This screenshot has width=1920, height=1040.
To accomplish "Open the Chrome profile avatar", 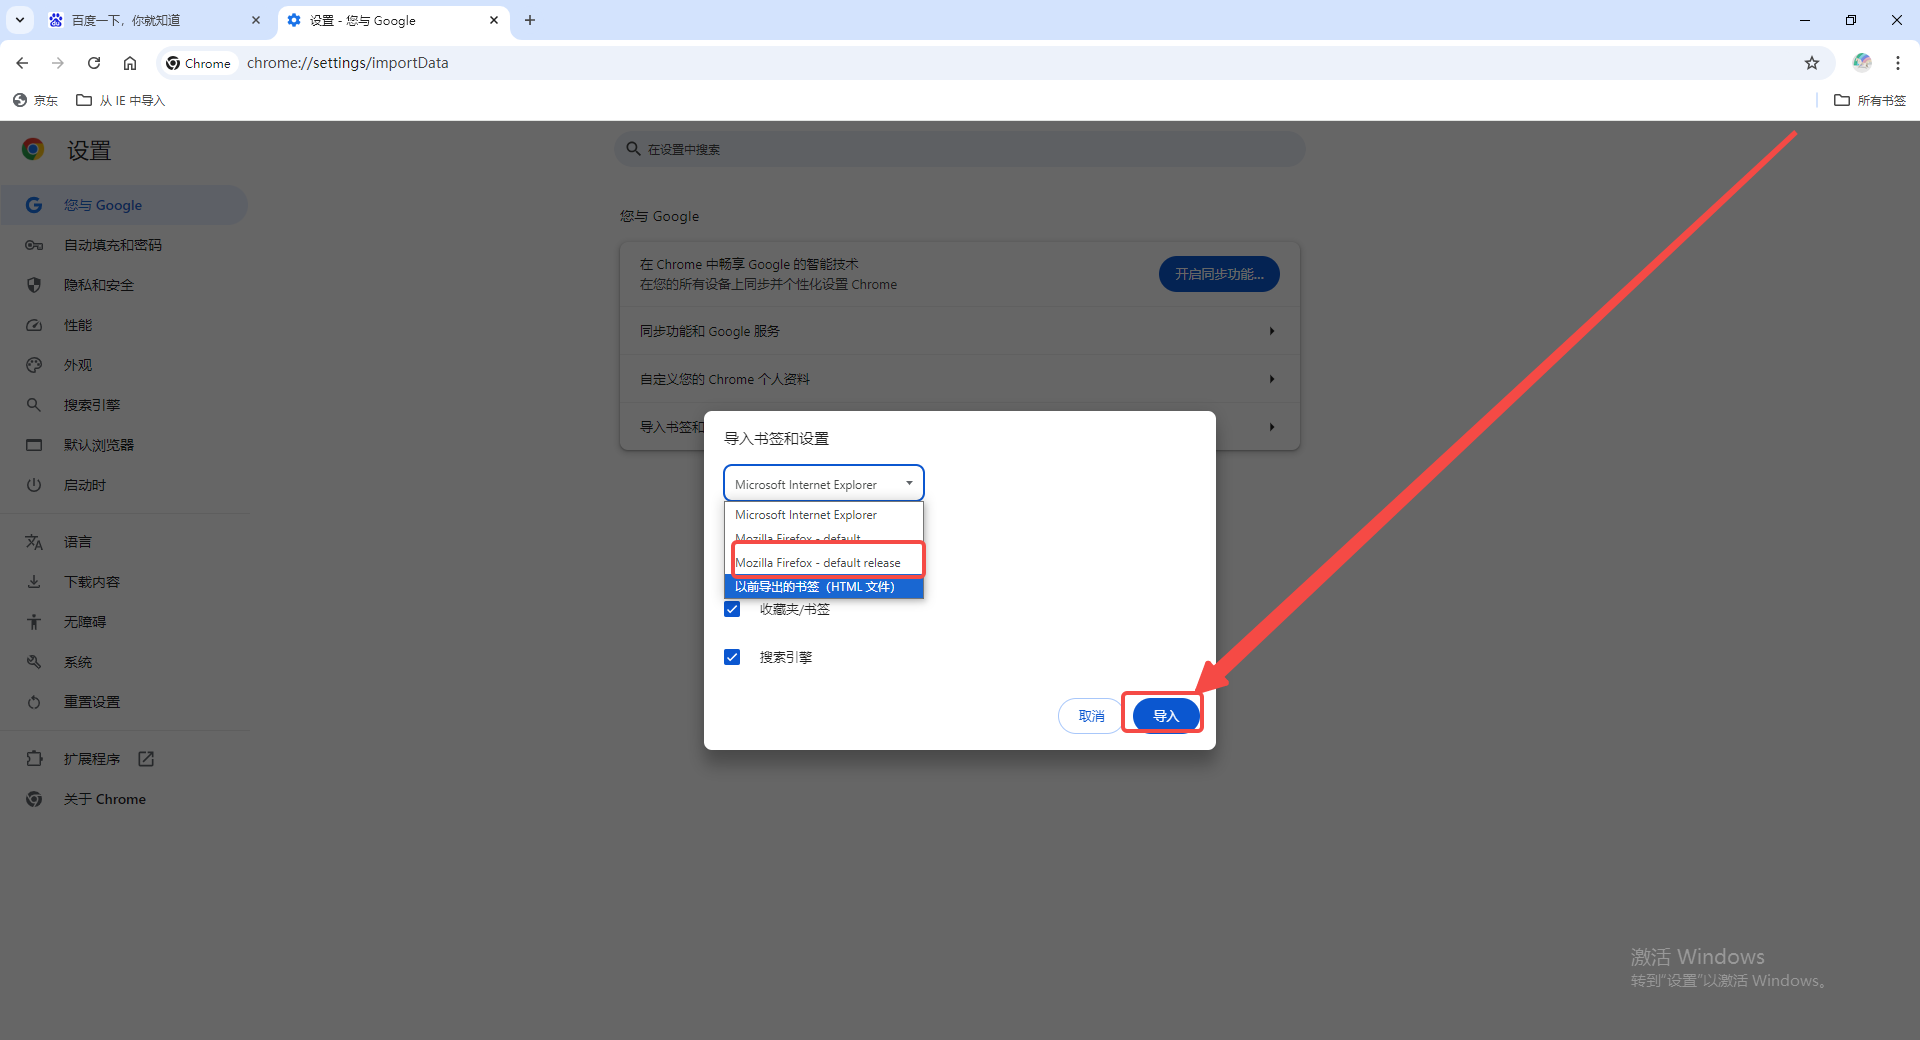I will point(1862,62).
